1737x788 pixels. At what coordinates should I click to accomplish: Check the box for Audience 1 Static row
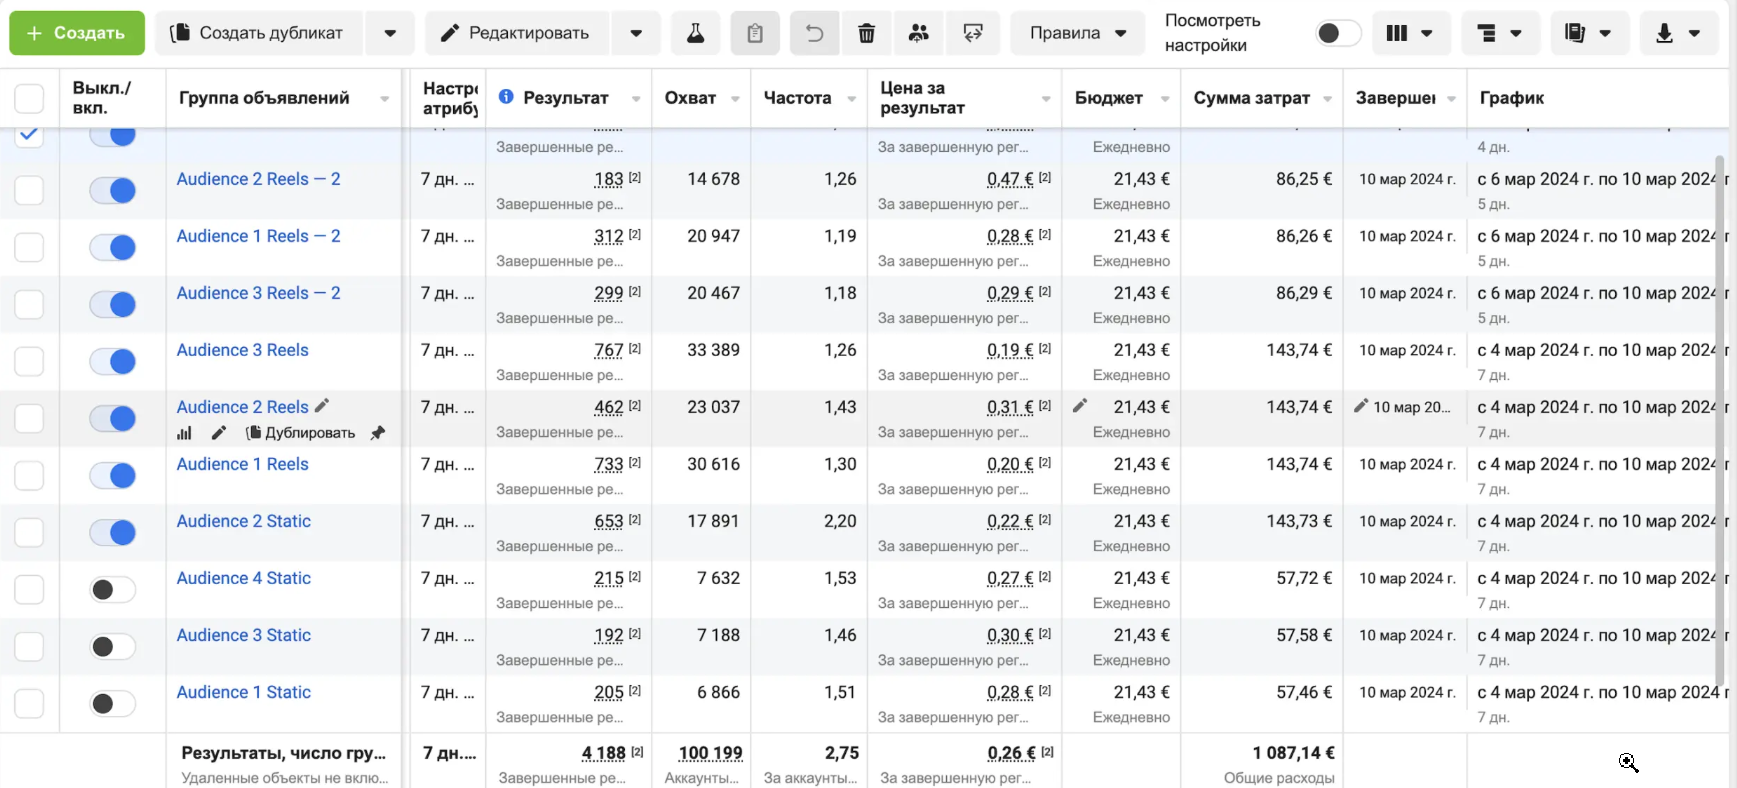pos(29,703)
